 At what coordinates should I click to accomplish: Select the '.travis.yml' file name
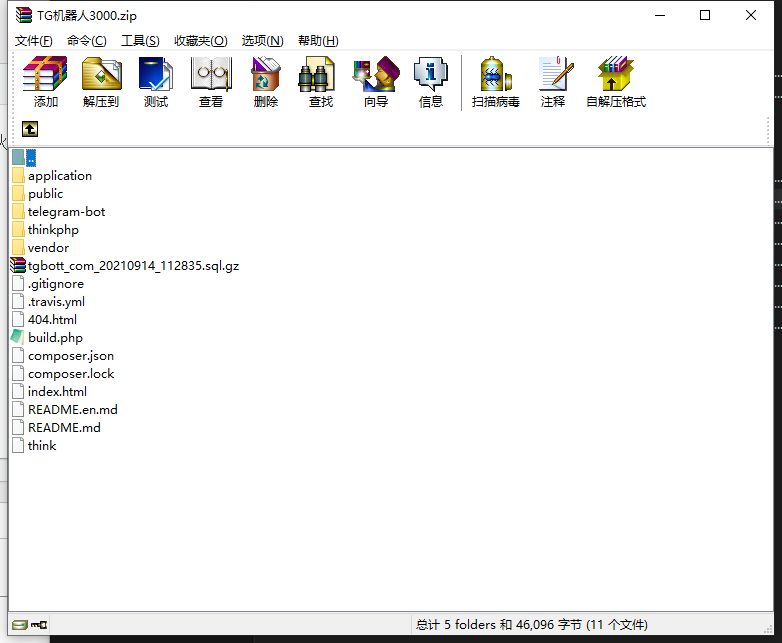point(56,301)
